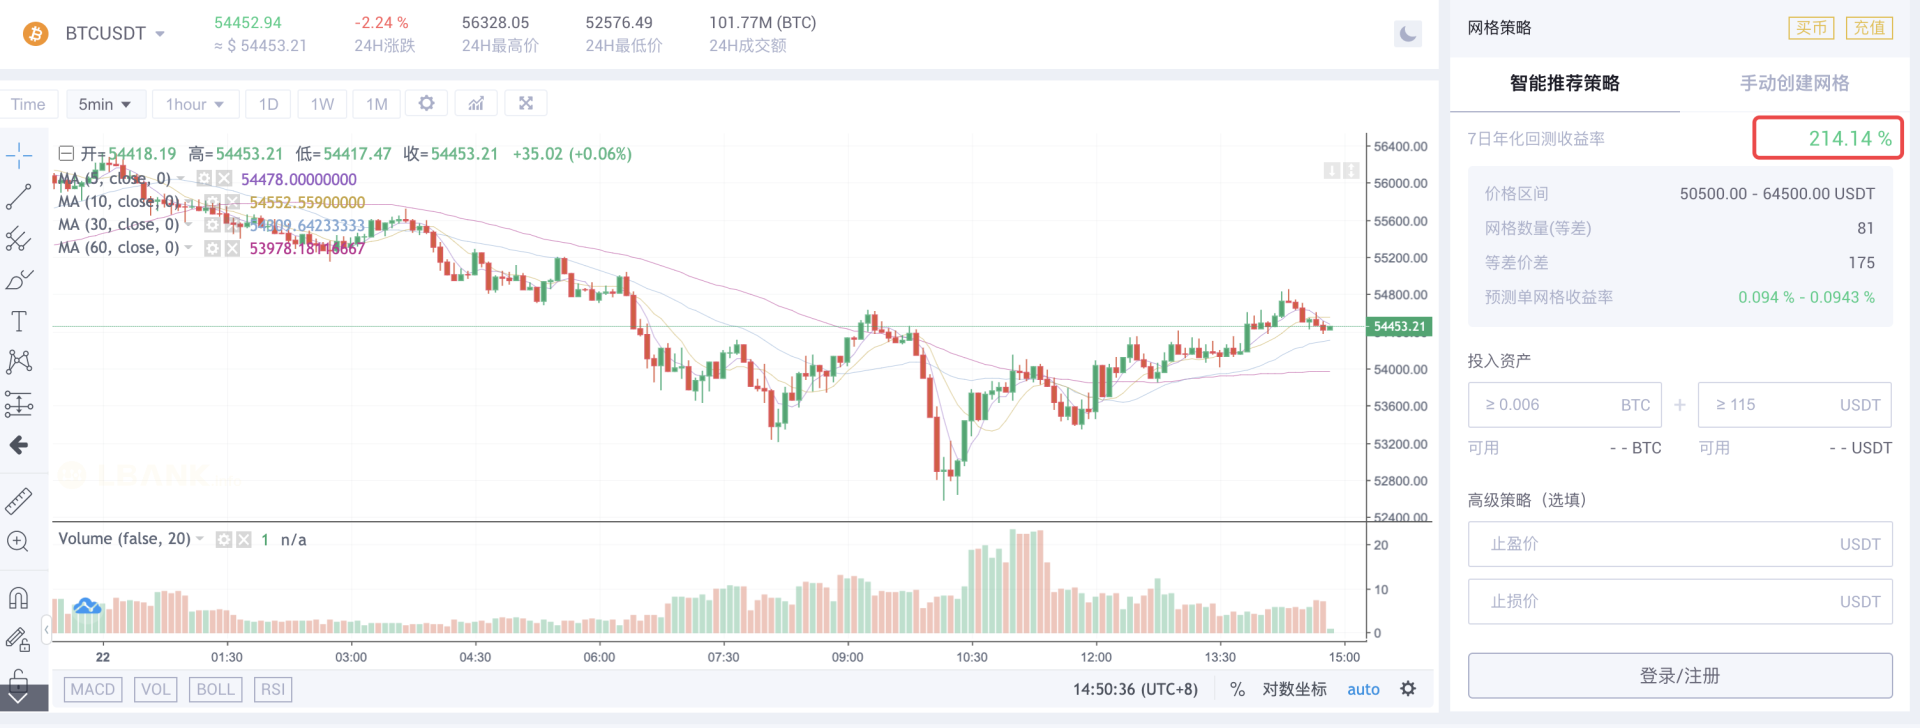Click the 充值 button at top right
Image resolution: width=1920 pixels, height=728 pixels.
tap(1868, 28)
